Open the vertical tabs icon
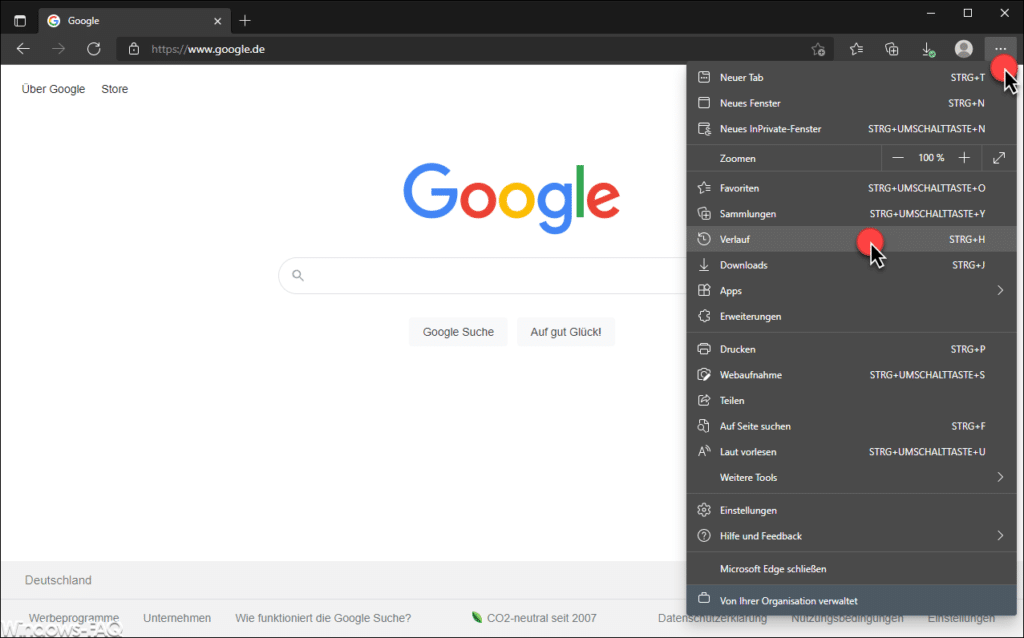Image resolution: width=1024 pixels, height=638 pixels. click(x=20, y=21)
